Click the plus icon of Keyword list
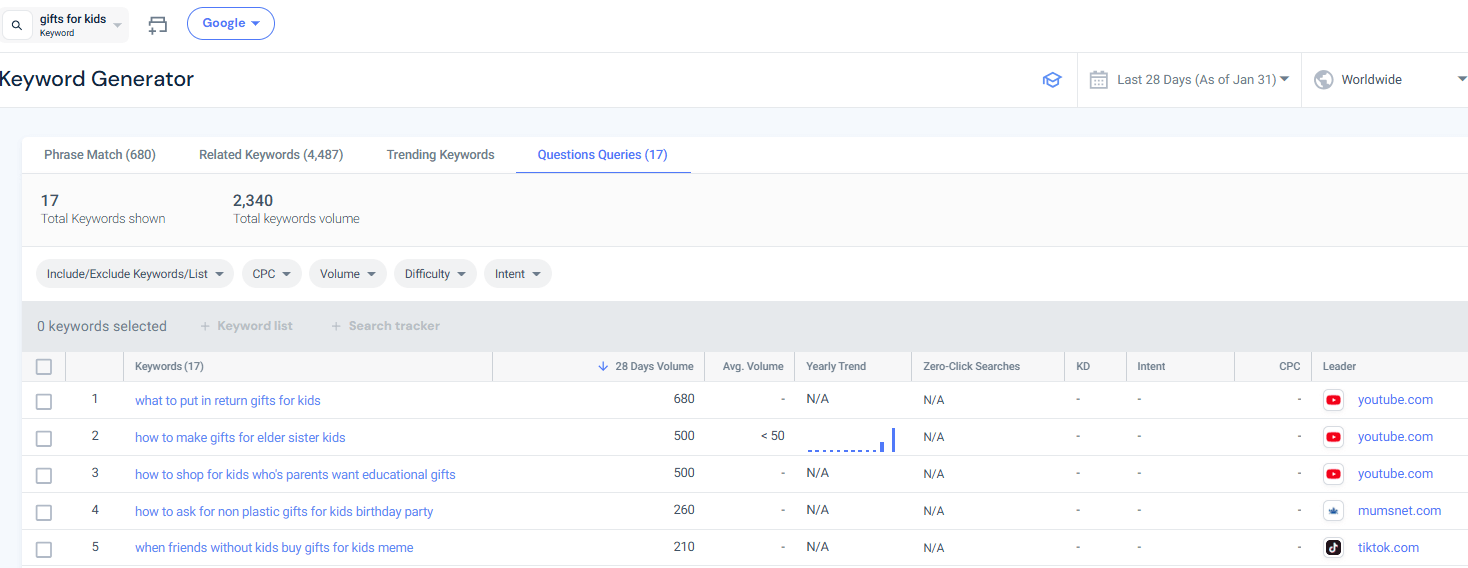1468x568 pixels. pyautogui.click(x=205, y=326)
